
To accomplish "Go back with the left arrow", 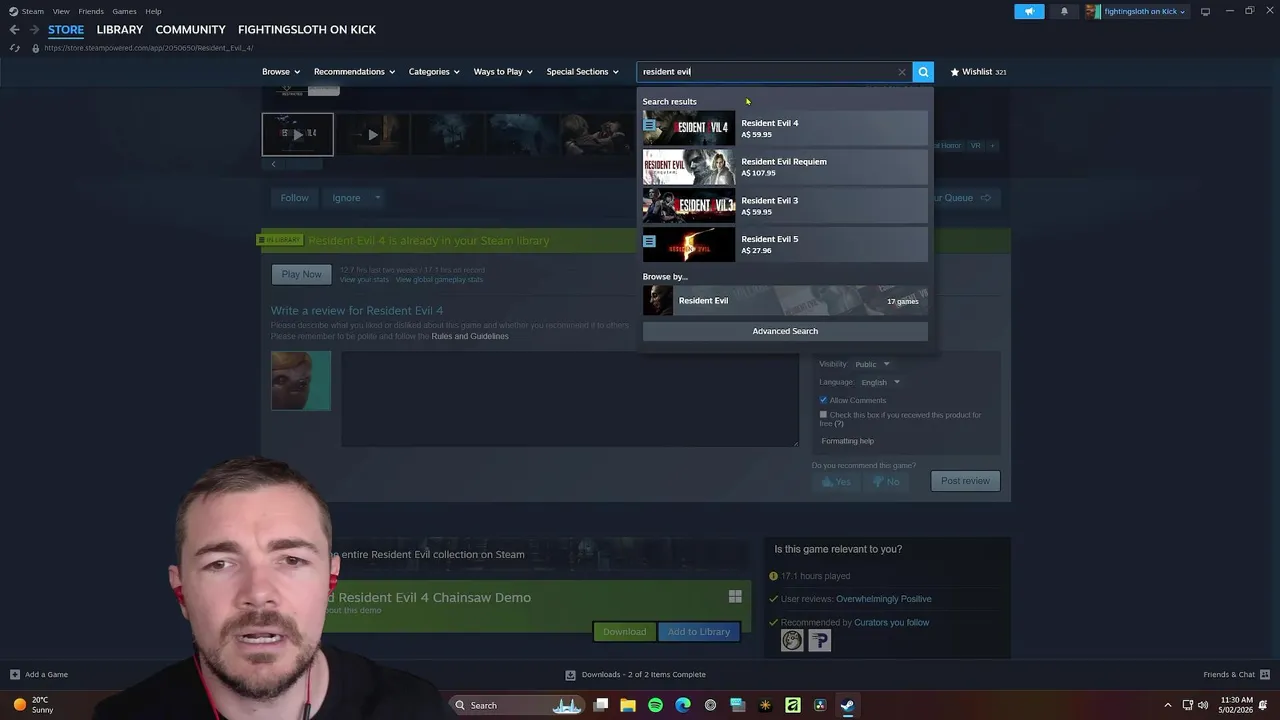I will (14, 30).
